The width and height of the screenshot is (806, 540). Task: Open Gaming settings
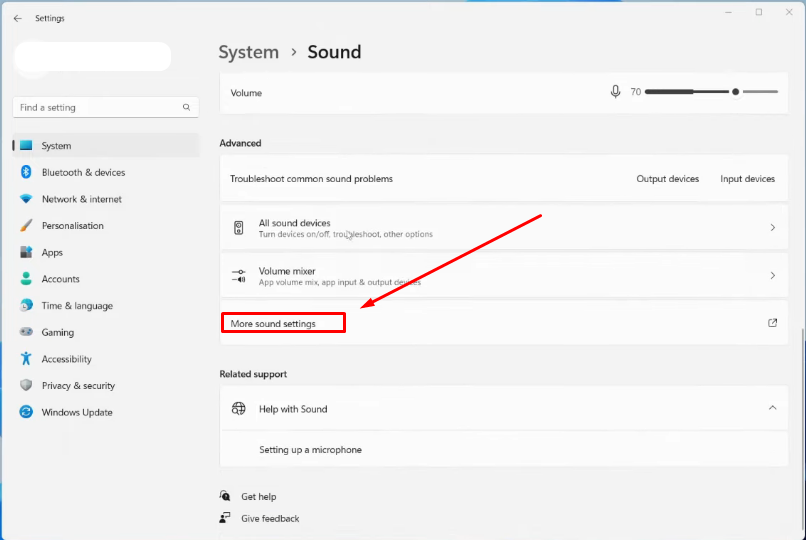pyautogui.click(x=106, y=332)
